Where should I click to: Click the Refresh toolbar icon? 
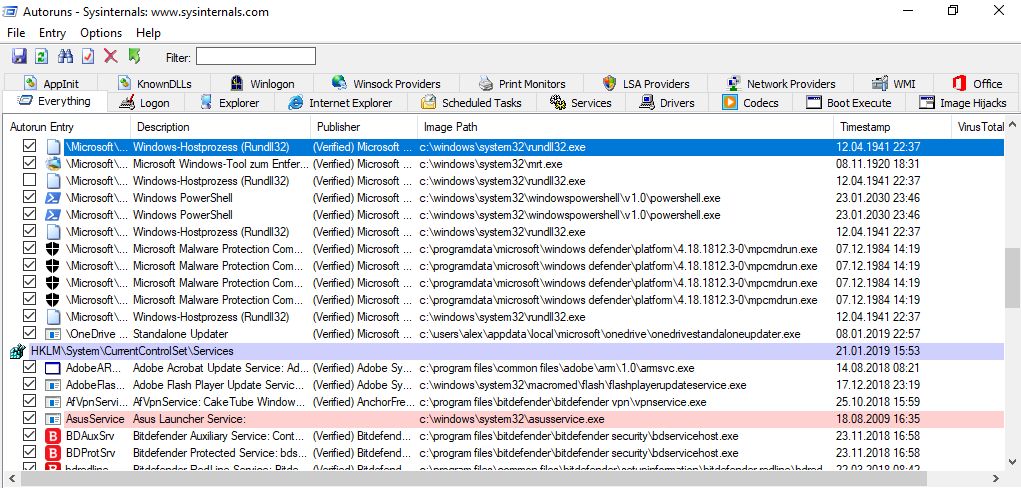42,56
